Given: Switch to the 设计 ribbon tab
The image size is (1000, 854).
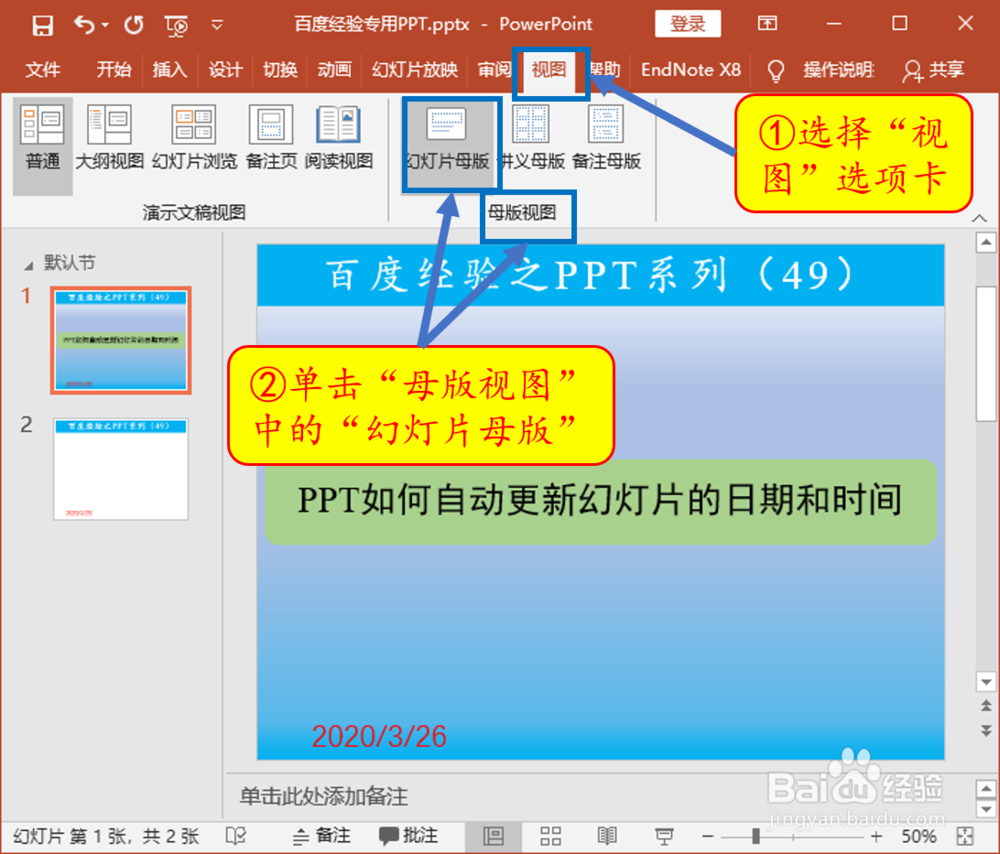Looking at the screenshot, I should [225, 70].
